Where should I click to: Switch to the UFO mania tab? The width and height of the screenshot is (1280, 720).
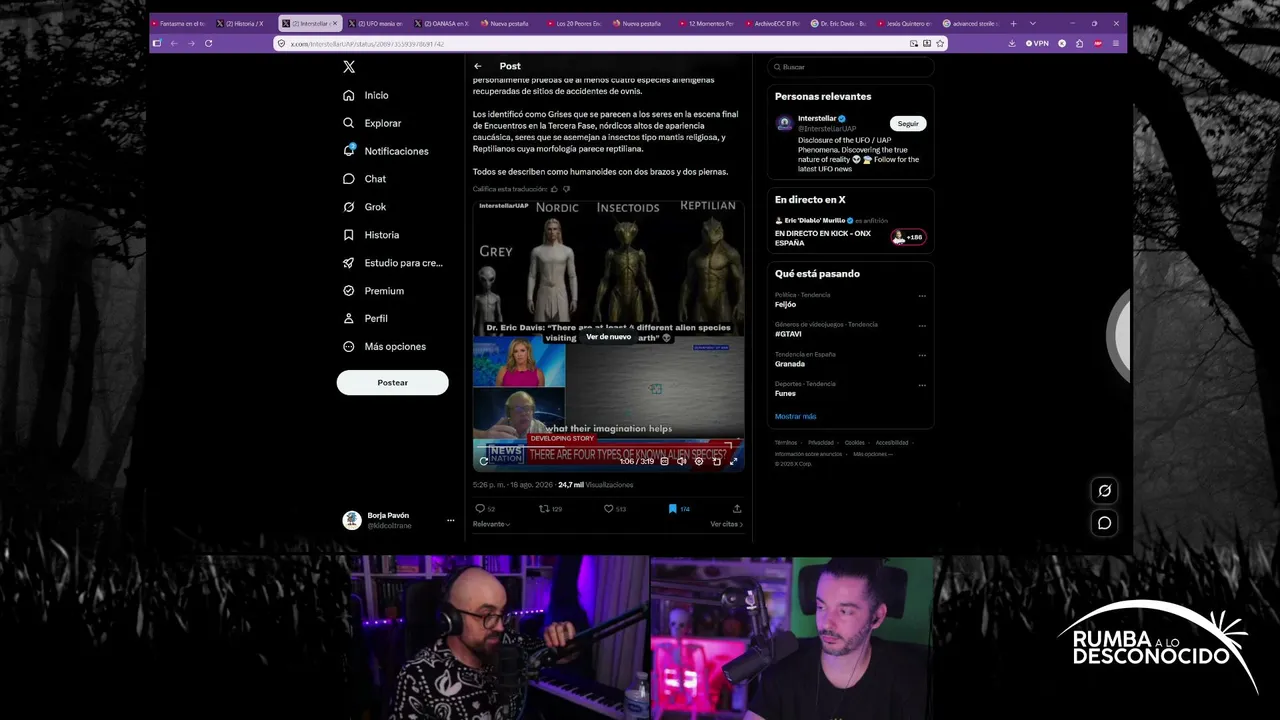(378, 23)
